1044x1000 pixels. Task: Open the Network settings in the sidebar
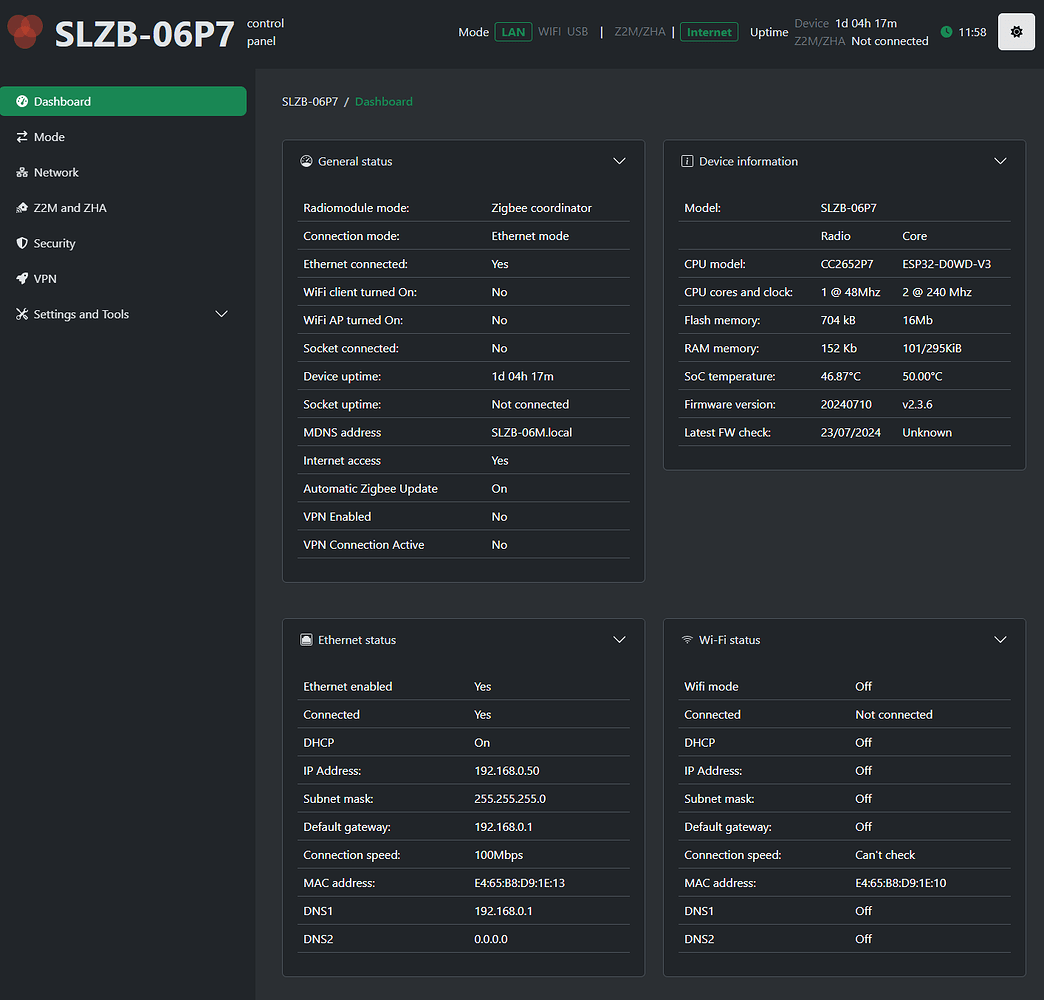[56, 172]
